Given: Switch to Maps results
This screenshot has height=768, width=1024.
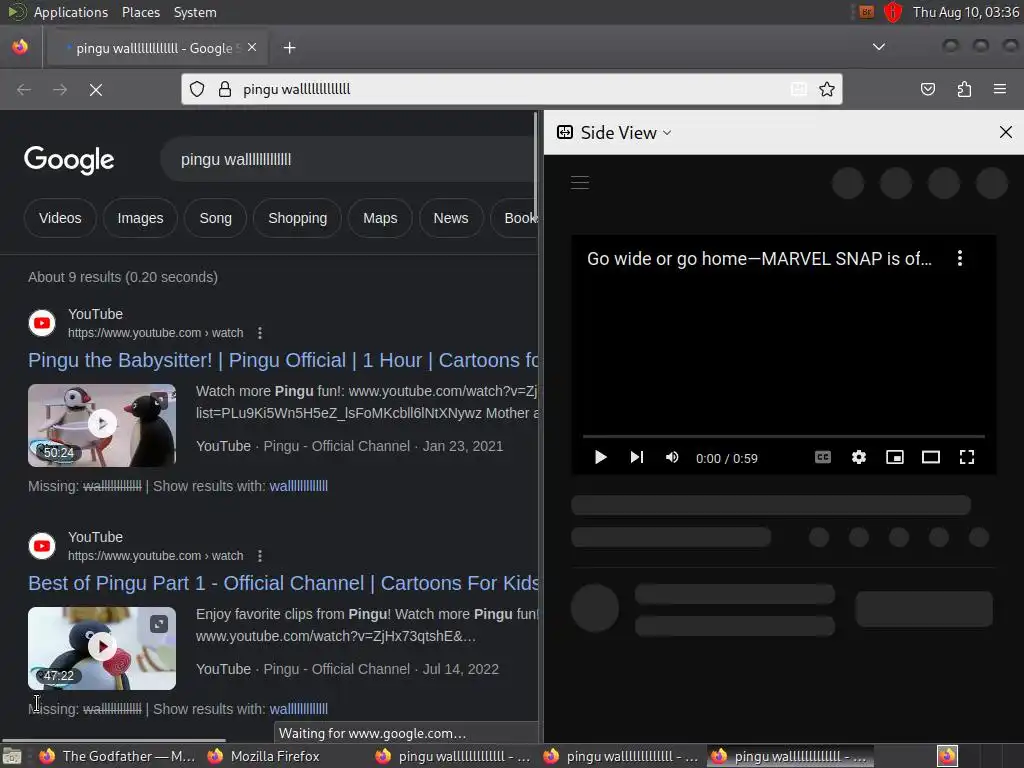Looking at the screenshot, I should [x=380, y=218].
